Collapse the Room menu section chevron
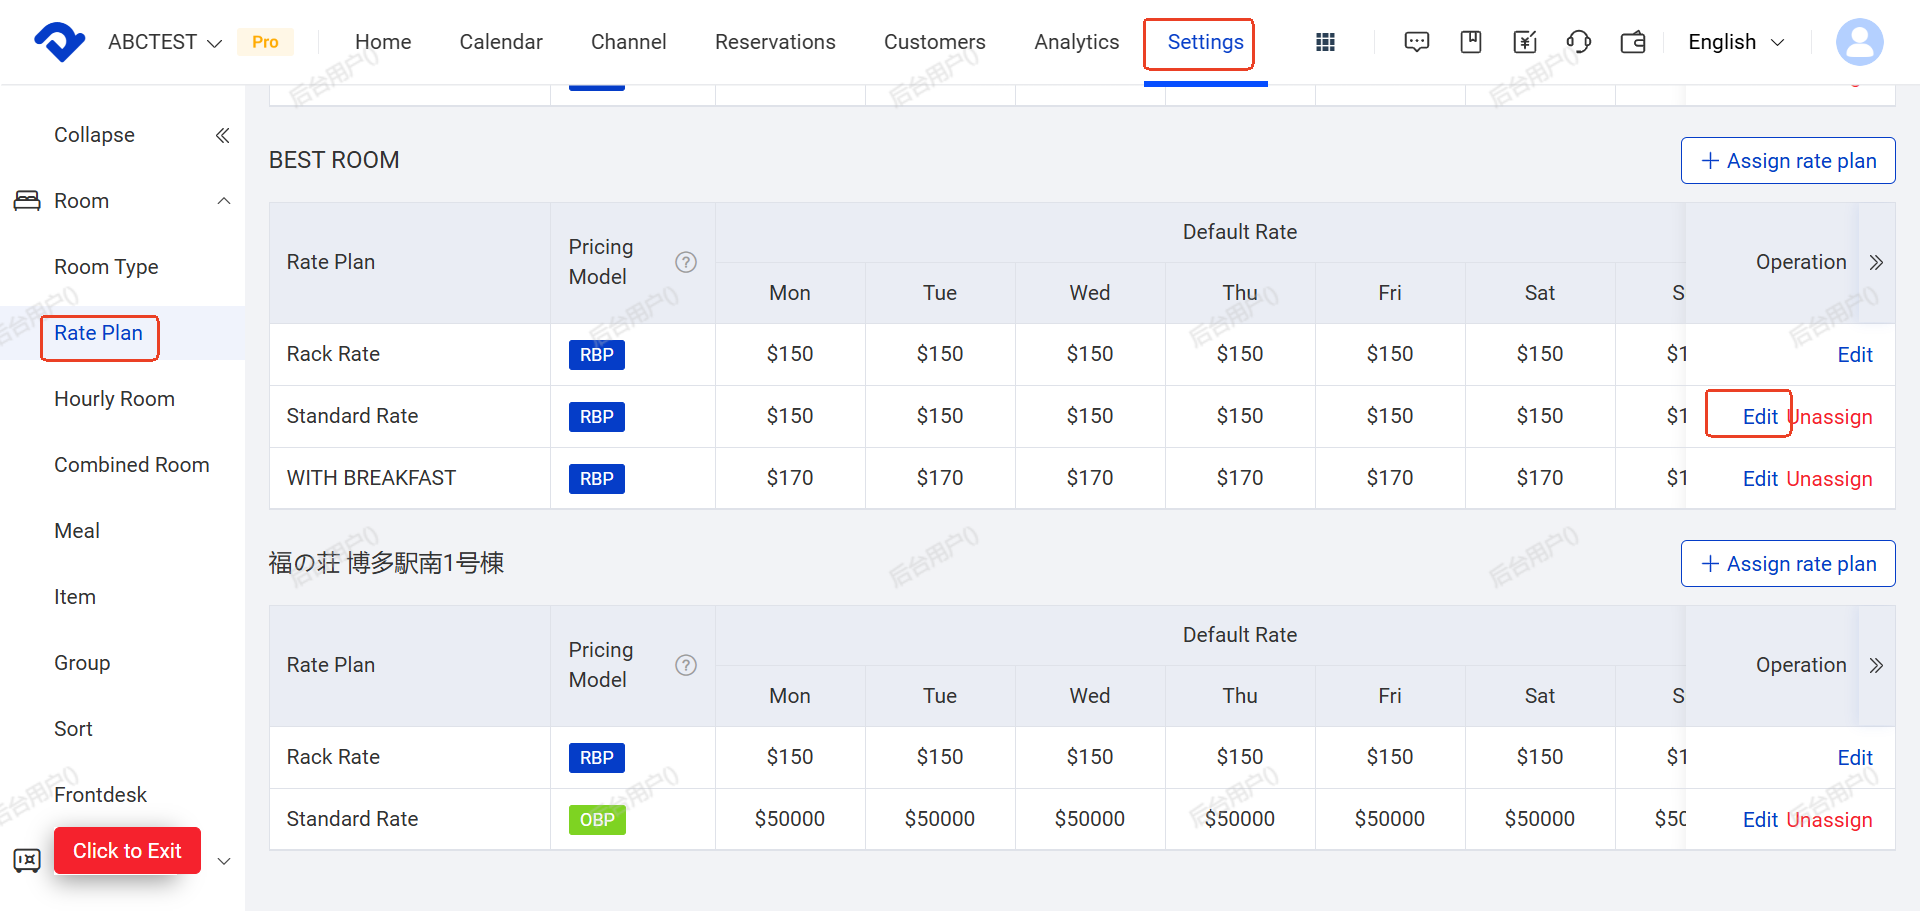Screen dimensions: 1920x911 click(224, 201)
